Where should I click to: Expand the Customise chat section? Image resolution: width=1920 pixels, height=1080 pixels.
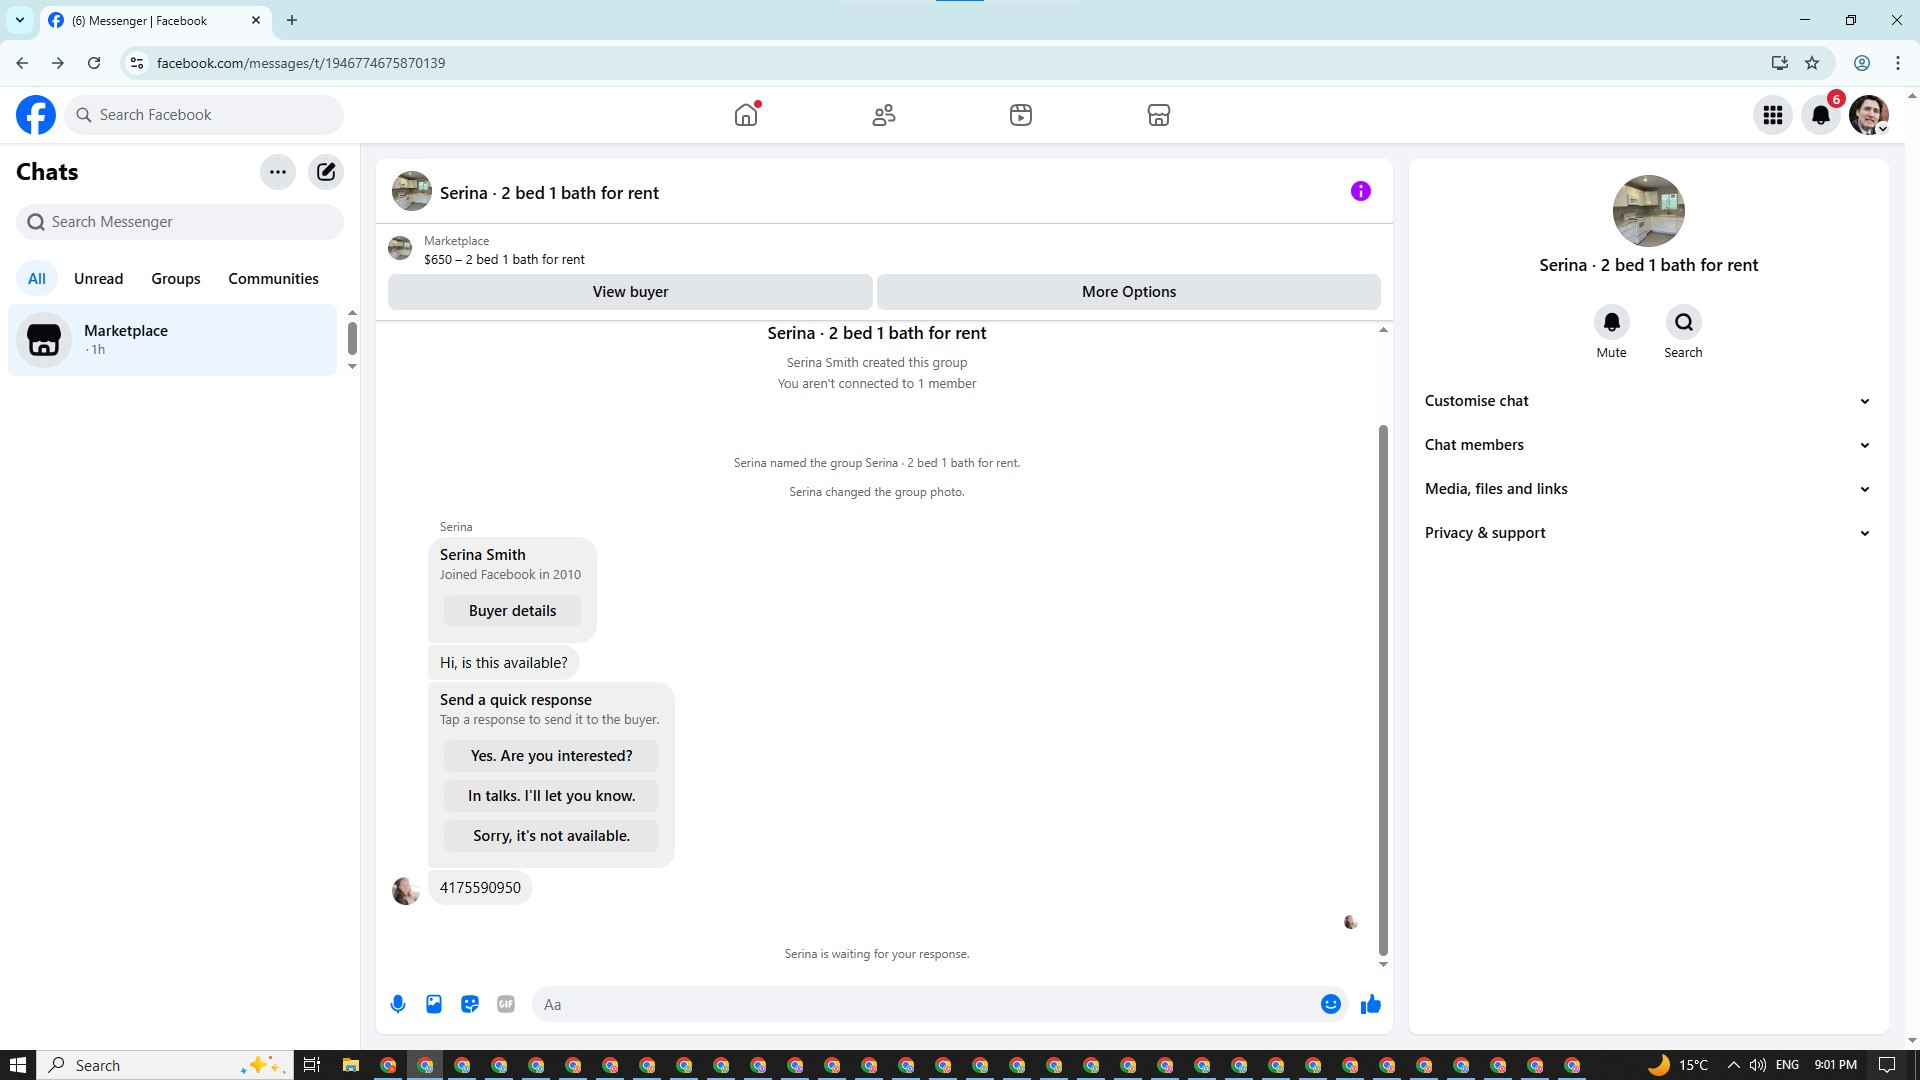point(1648,401)
